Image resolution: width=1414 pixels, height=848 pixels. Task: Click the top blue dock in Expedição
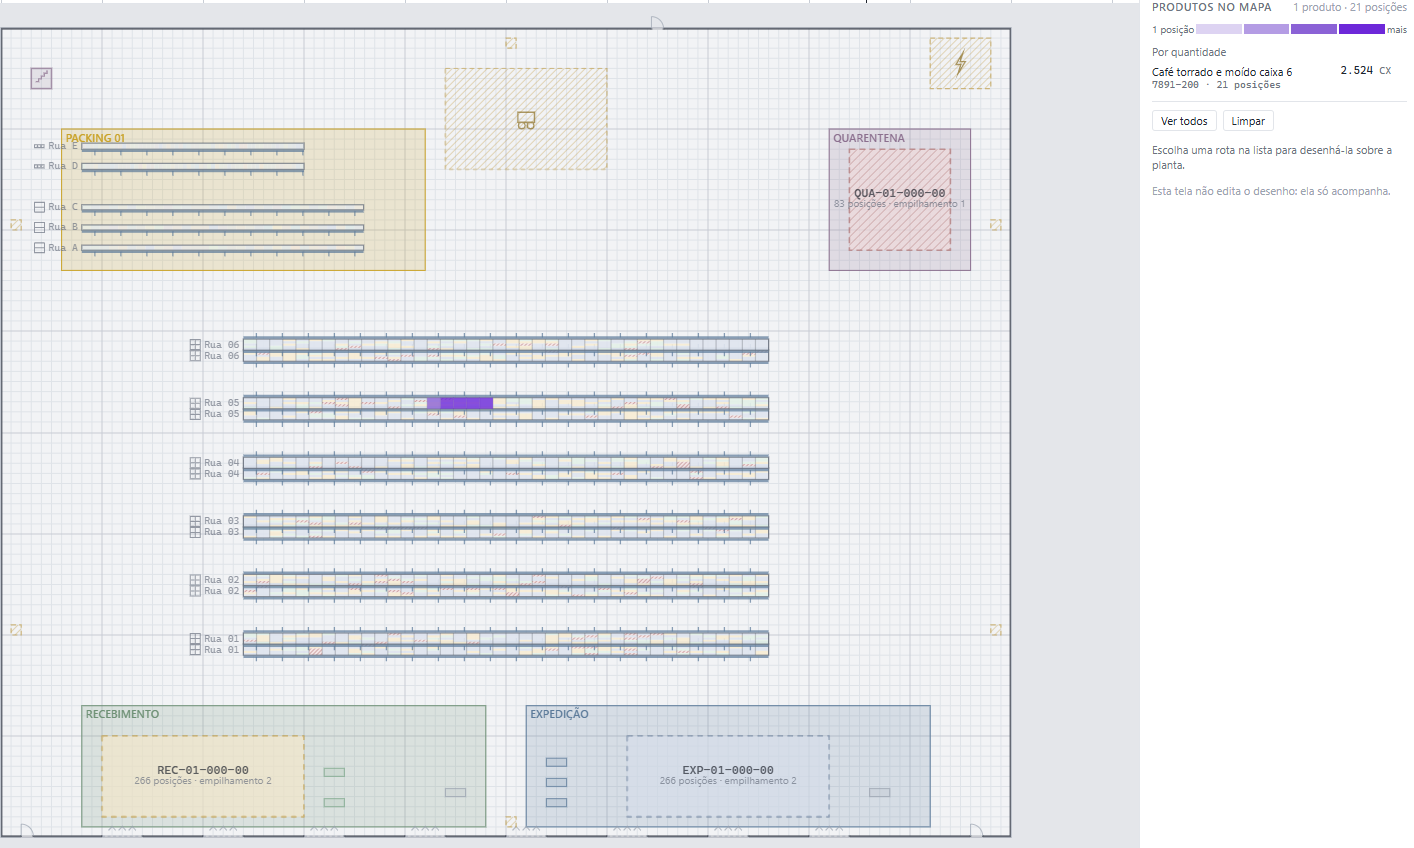[x=556, y=762]
